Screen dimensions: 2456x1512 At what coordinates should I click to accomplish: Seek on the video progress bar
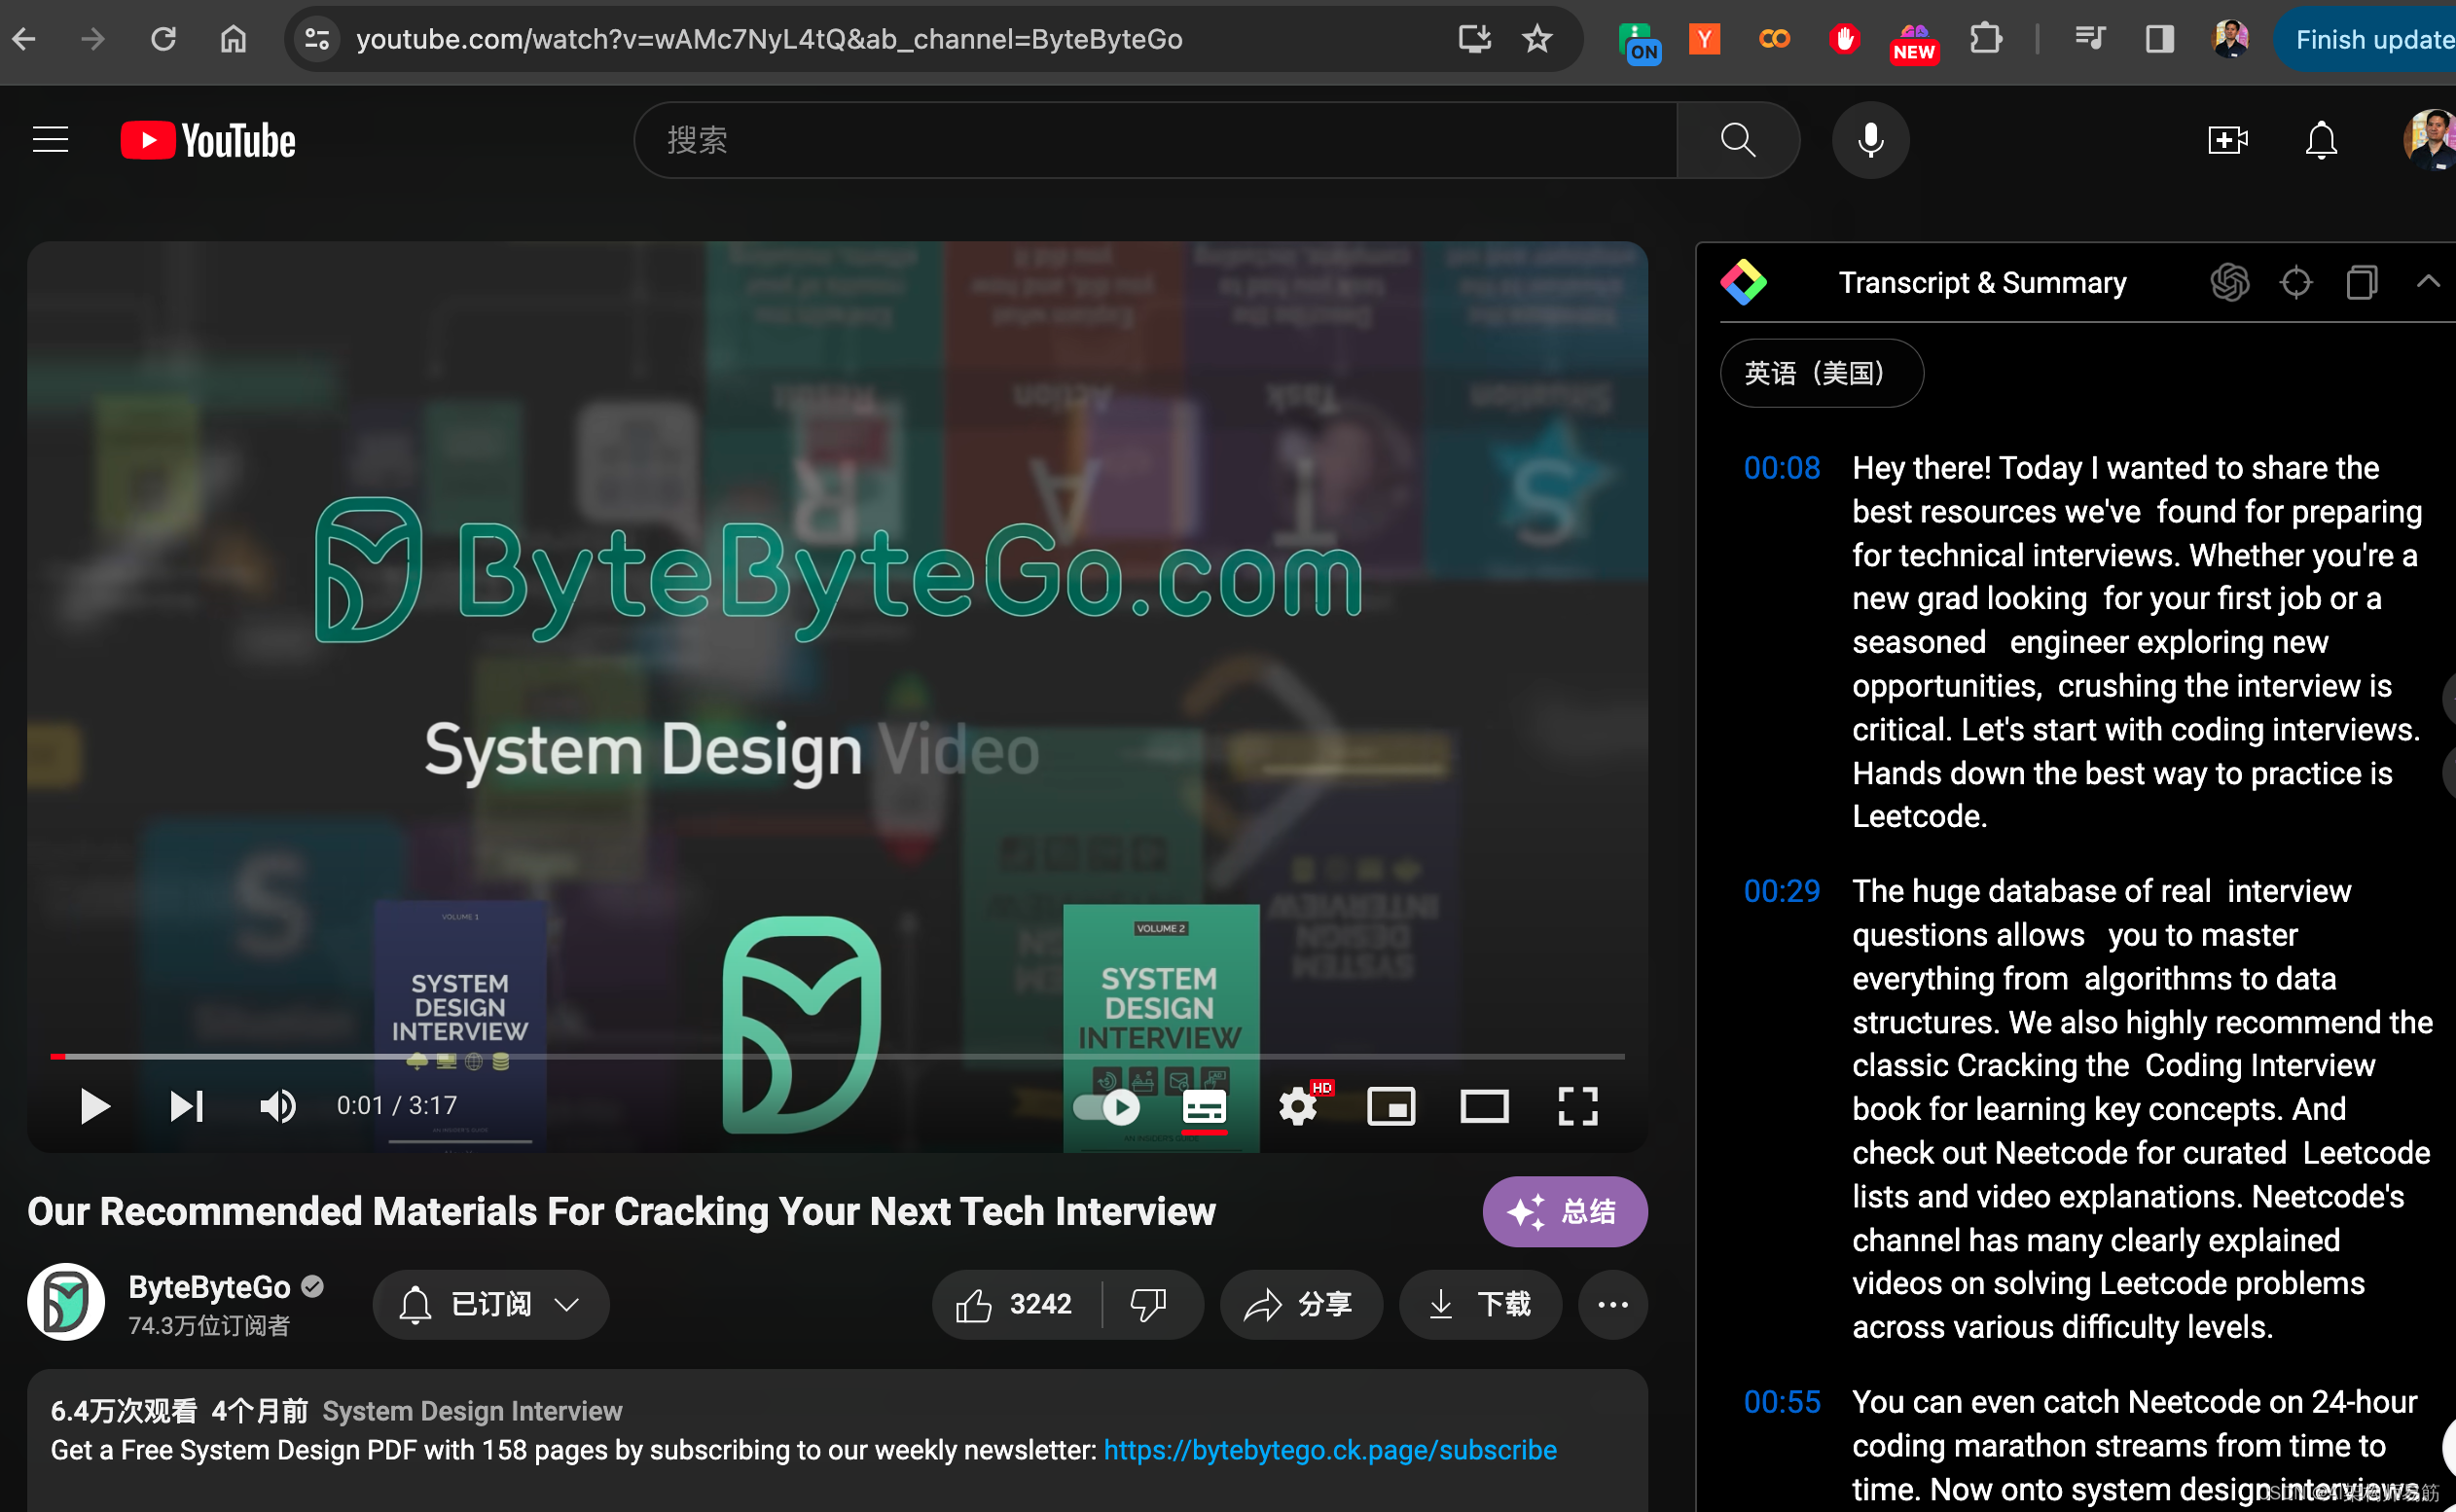[x=837, y=1056]
